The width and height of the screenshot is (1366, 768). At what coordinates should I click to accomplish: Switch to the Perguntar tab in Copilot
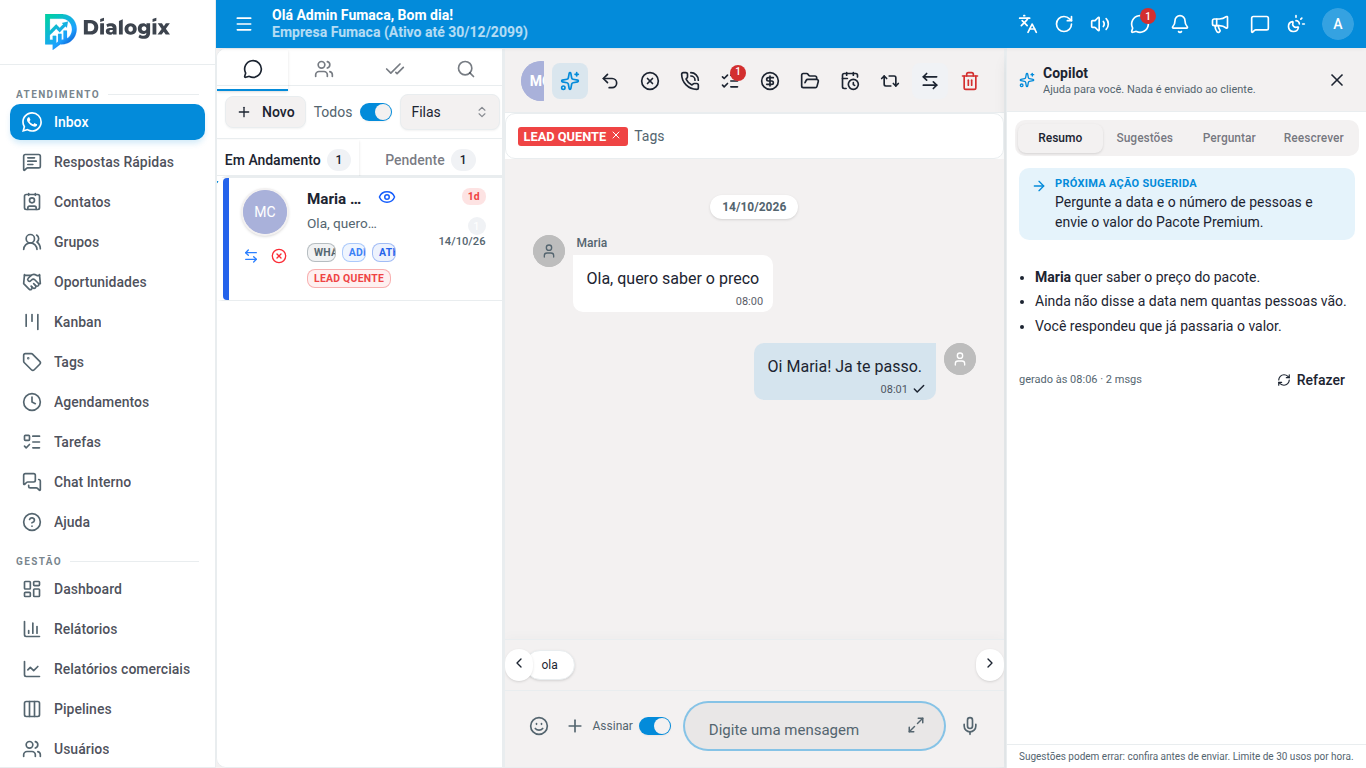[x=1229, y=138]
